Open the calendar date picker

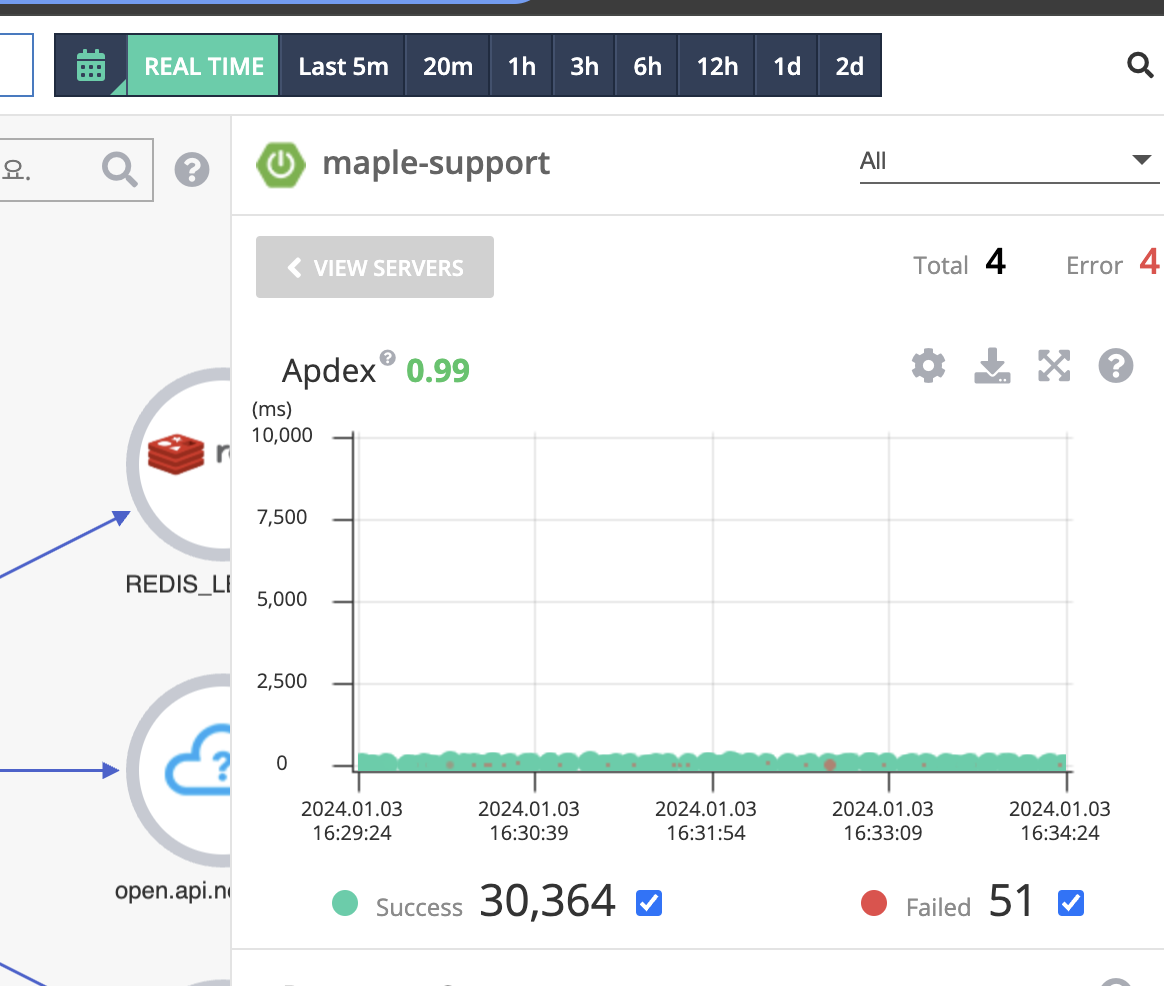[91, 65]
